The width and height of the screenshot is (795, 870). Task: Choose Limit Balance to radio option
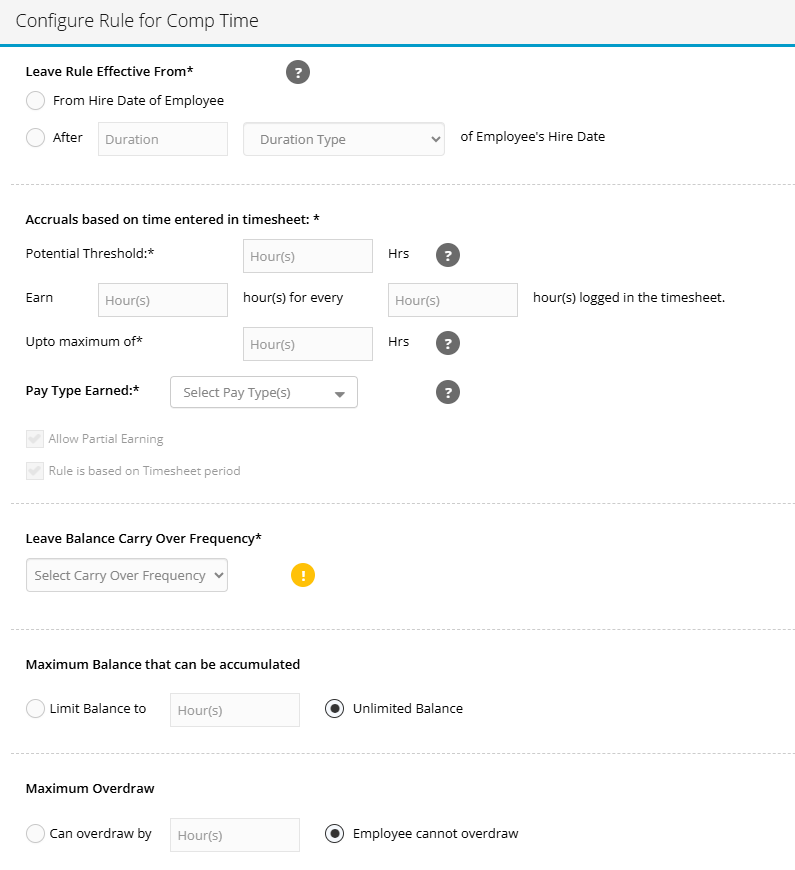36,709
